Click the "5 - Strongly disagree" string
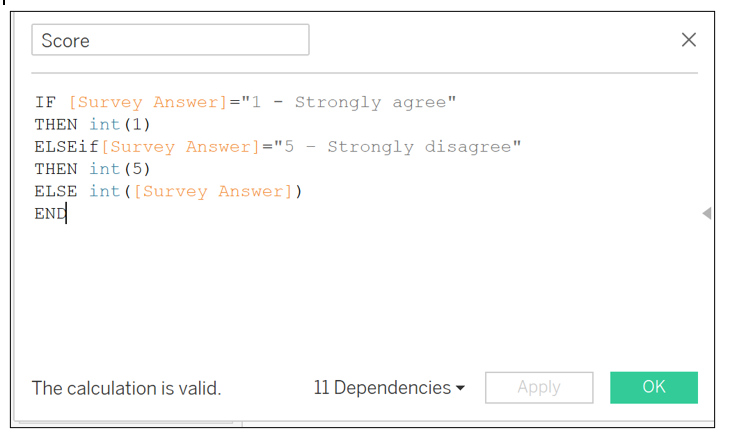Viewport: 733px width, 444px height. point(380,147)
